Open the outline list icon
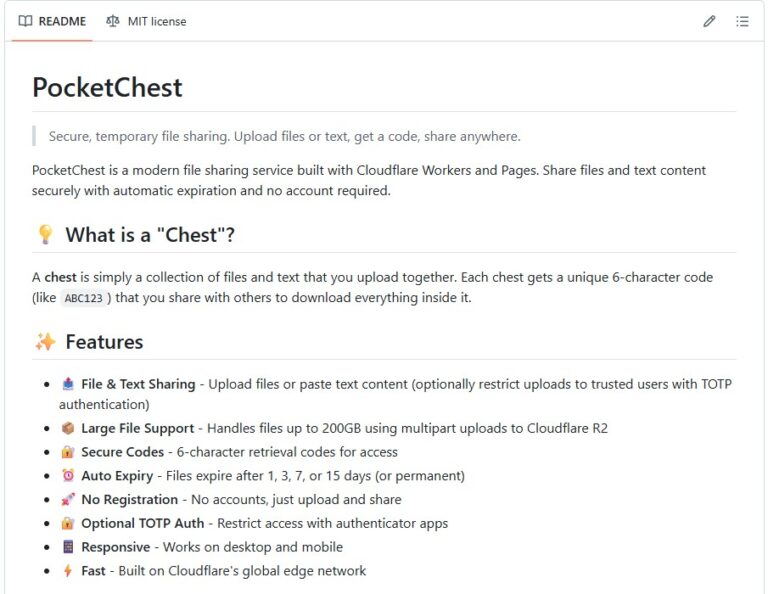Image resolution: width=768 pixels, height=594 pixels. (742, 21)
